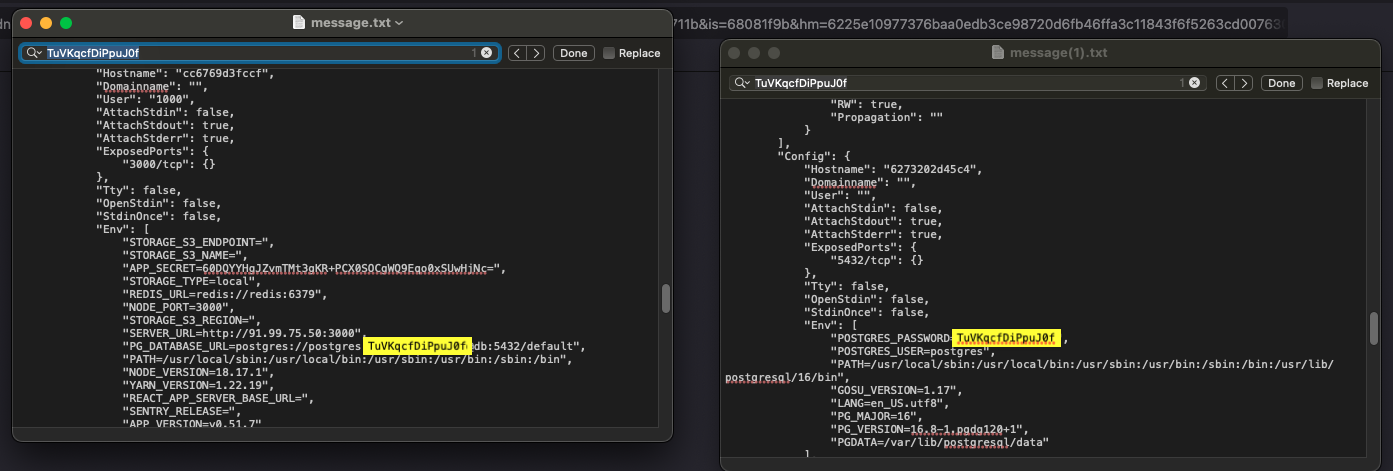Click the PG_VERSION=16.8-1.pgdg120+1 line
Screen dimensions: 1393x471
(x=930, y=429)
